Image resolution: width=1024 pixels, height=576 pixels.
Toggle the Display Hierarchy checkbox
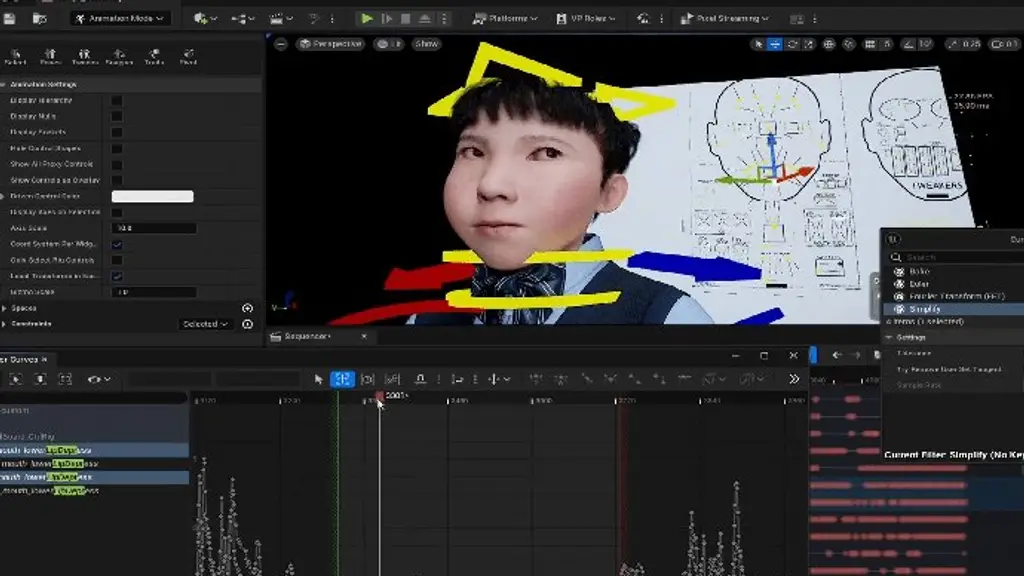coord(117,101)
